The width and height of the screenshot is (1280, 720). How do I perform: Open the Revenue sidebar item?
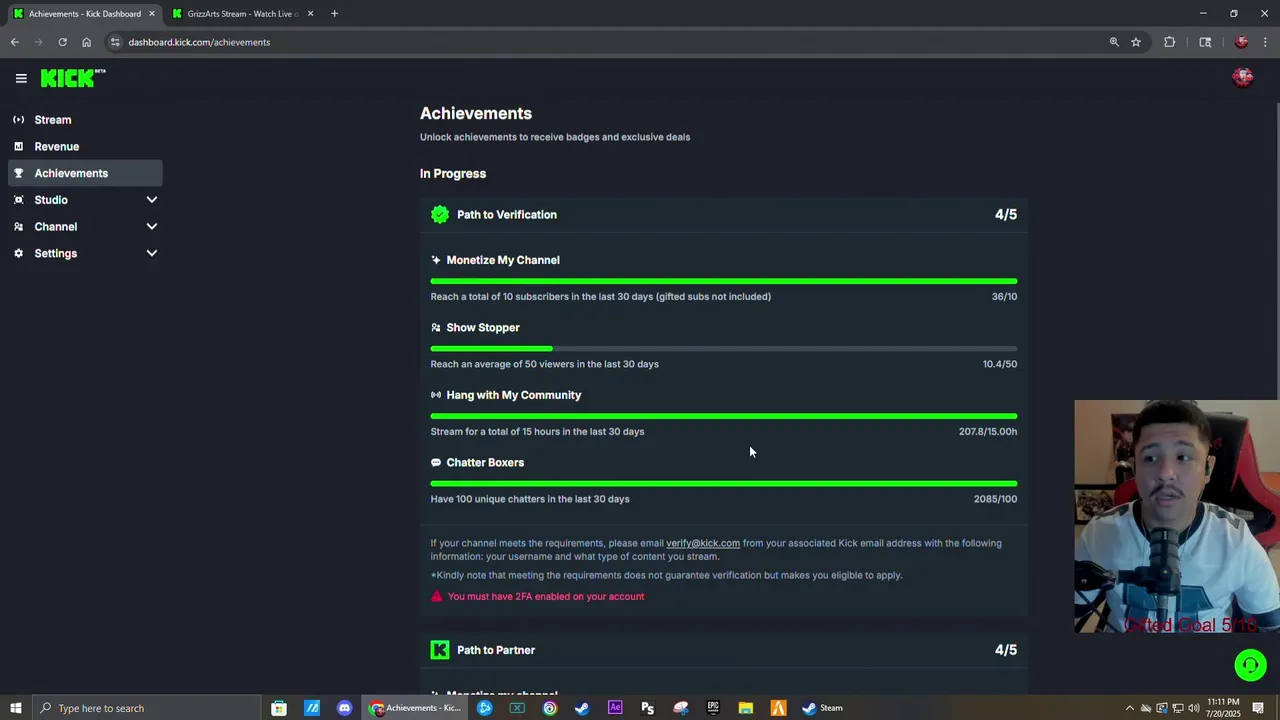pos(85,146)
